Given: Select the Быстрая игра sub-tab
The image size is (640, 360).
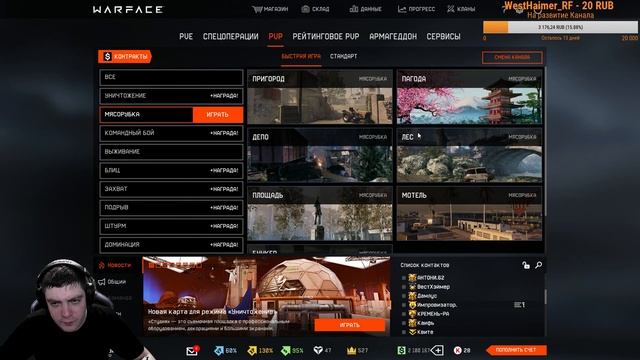Looking at the screenshot, I should tap(301, 56).
